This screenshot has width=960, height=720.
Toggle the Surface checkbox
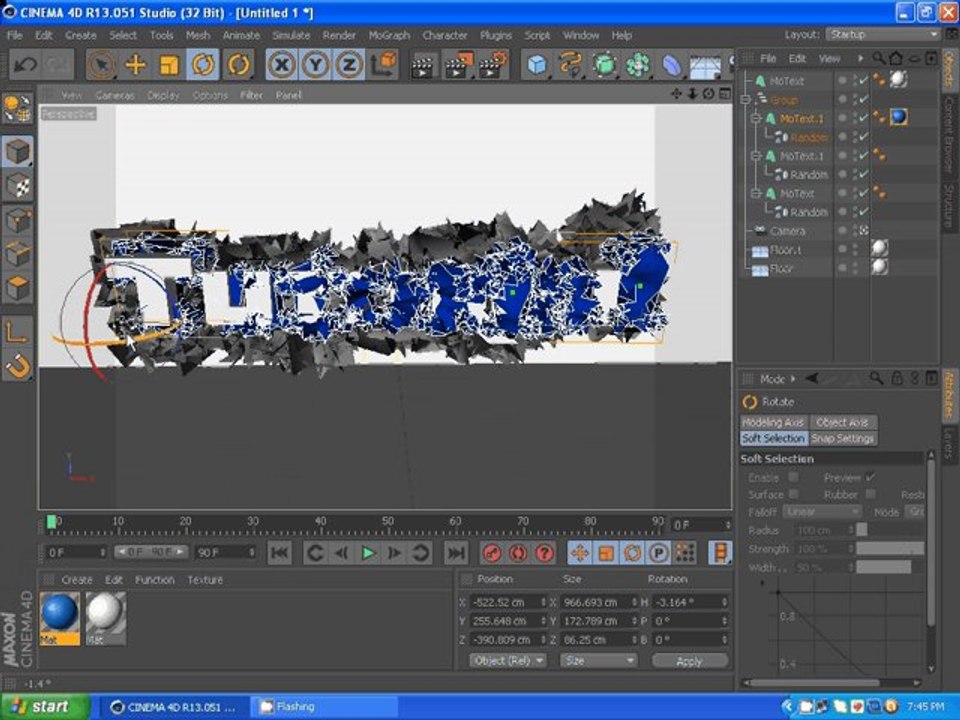click(x=793, y=493)
